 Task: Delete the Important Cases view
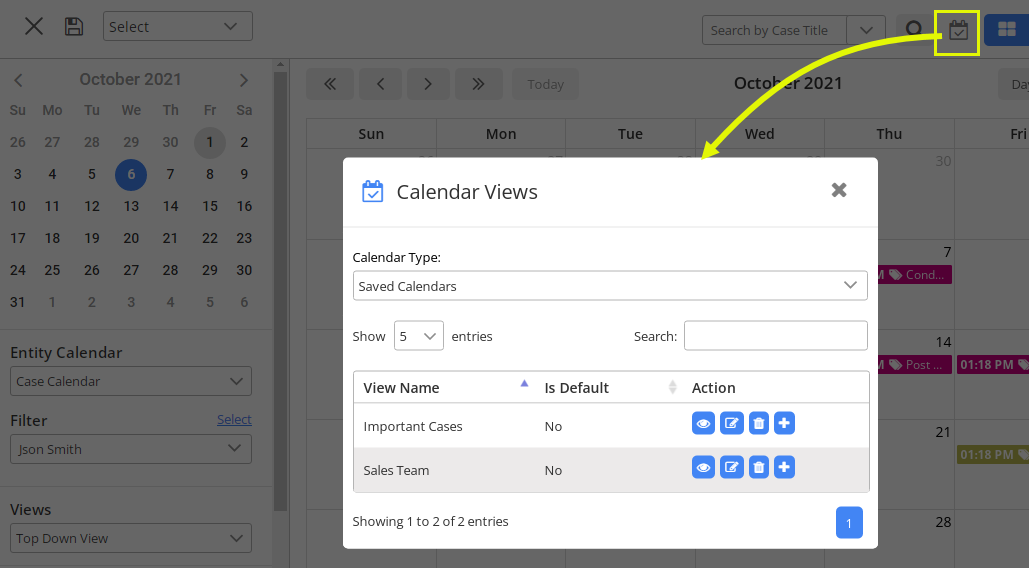(x=759, y=424)
